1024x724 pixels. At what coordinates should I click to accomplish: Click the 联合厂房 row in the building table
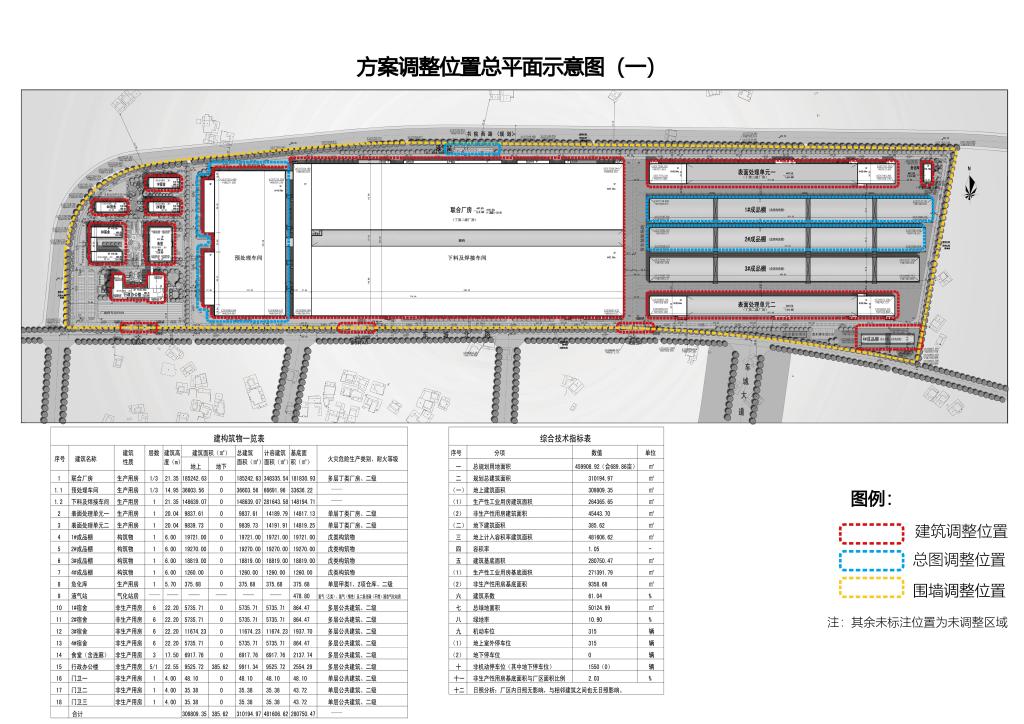pos(229,478)
